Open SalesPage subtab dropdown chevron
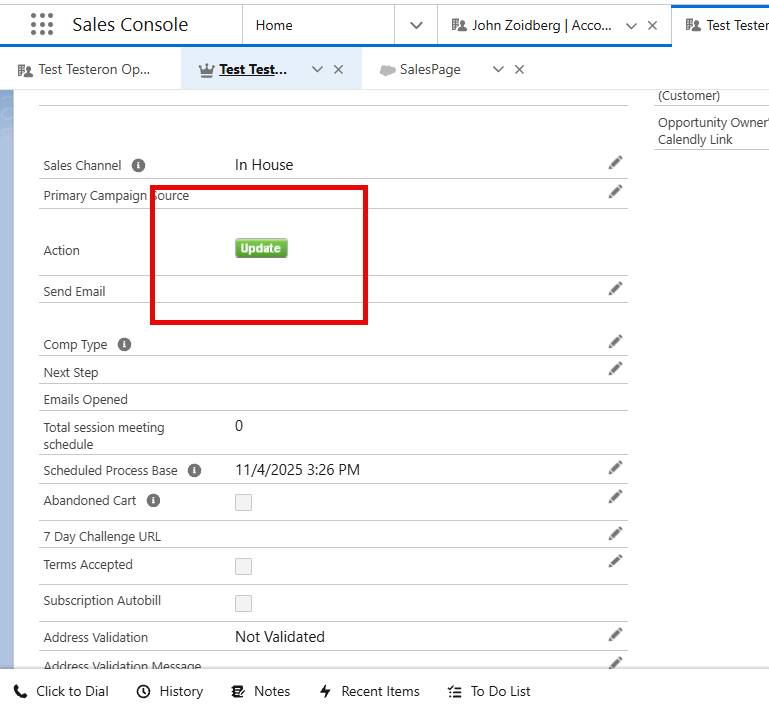This screenshot has height=710, width=769. [498, 69]
